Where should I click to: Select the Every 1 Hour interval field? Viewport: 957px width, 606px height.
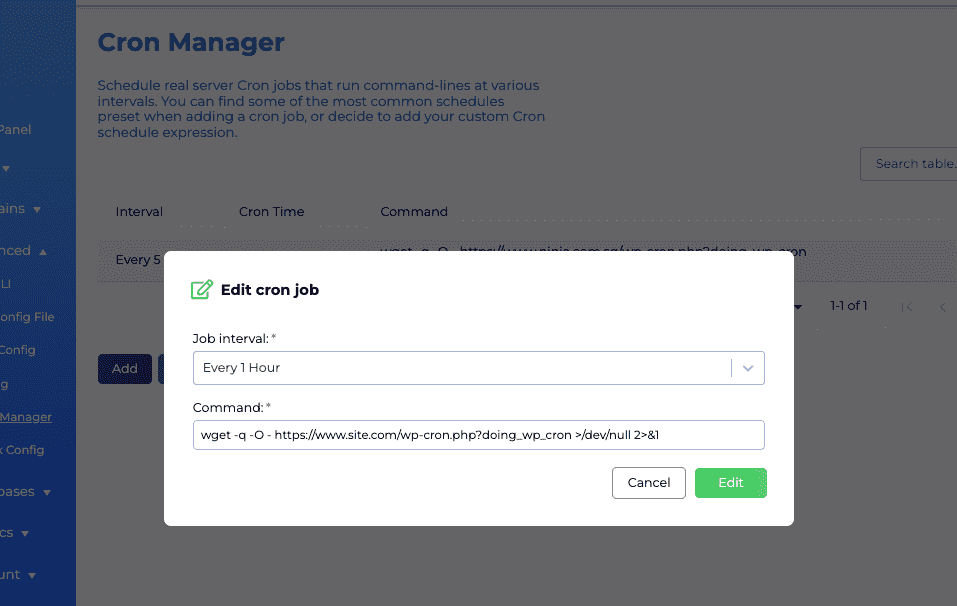[x=478, y=368]
